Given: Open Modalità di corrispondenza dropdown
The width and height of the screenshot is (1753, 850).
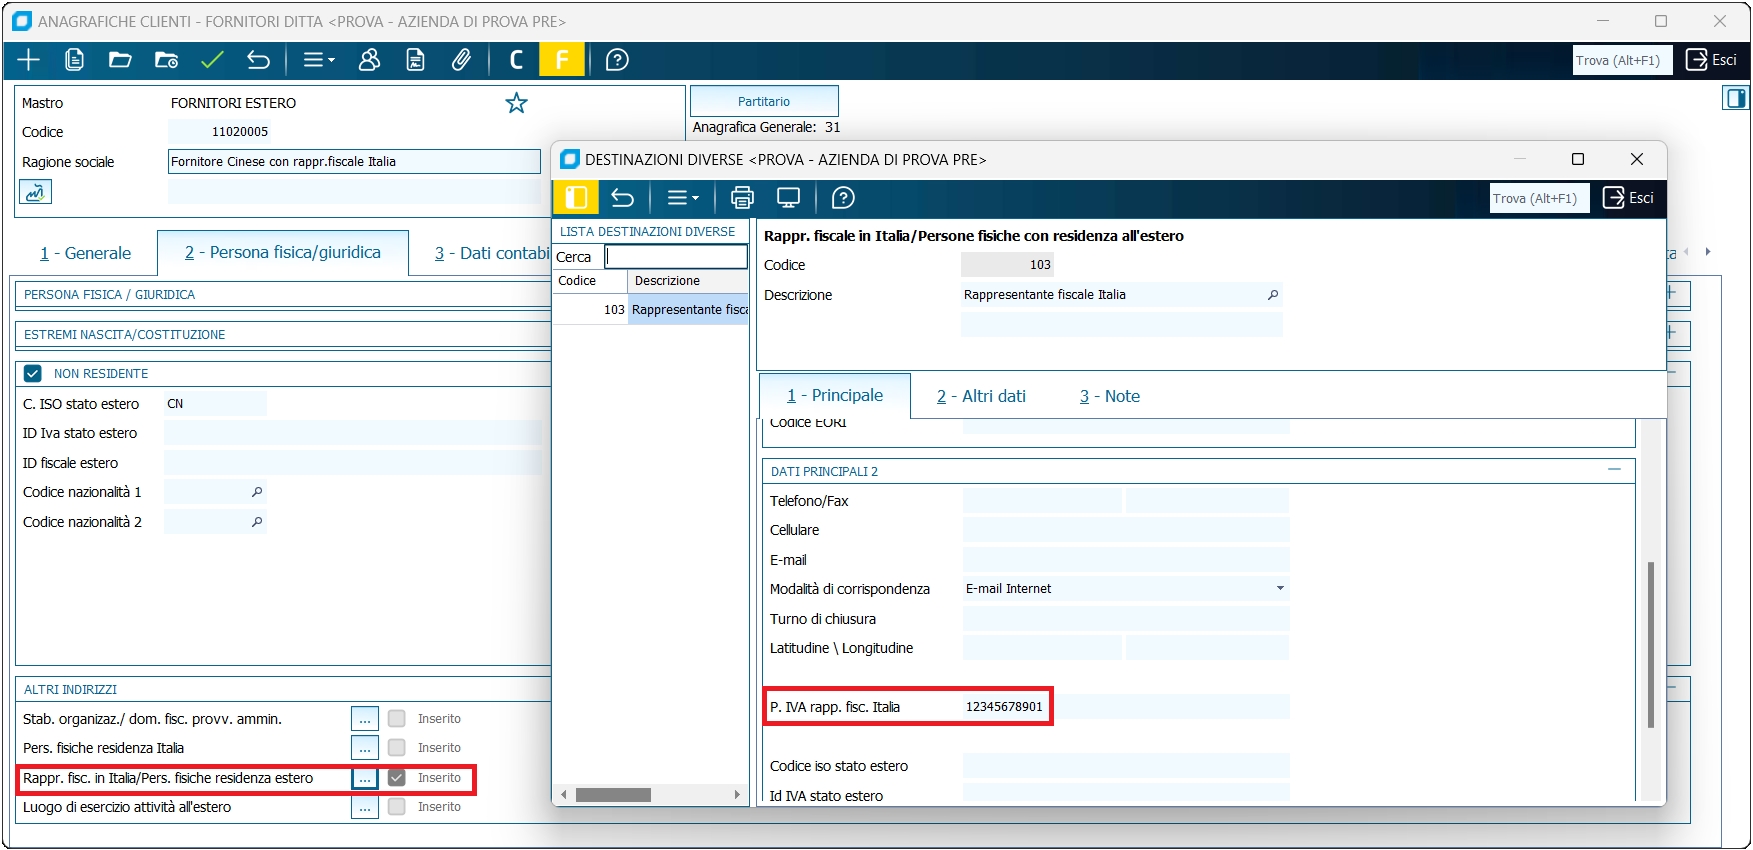Looking at the screenshot, I should click(1279, 589).
